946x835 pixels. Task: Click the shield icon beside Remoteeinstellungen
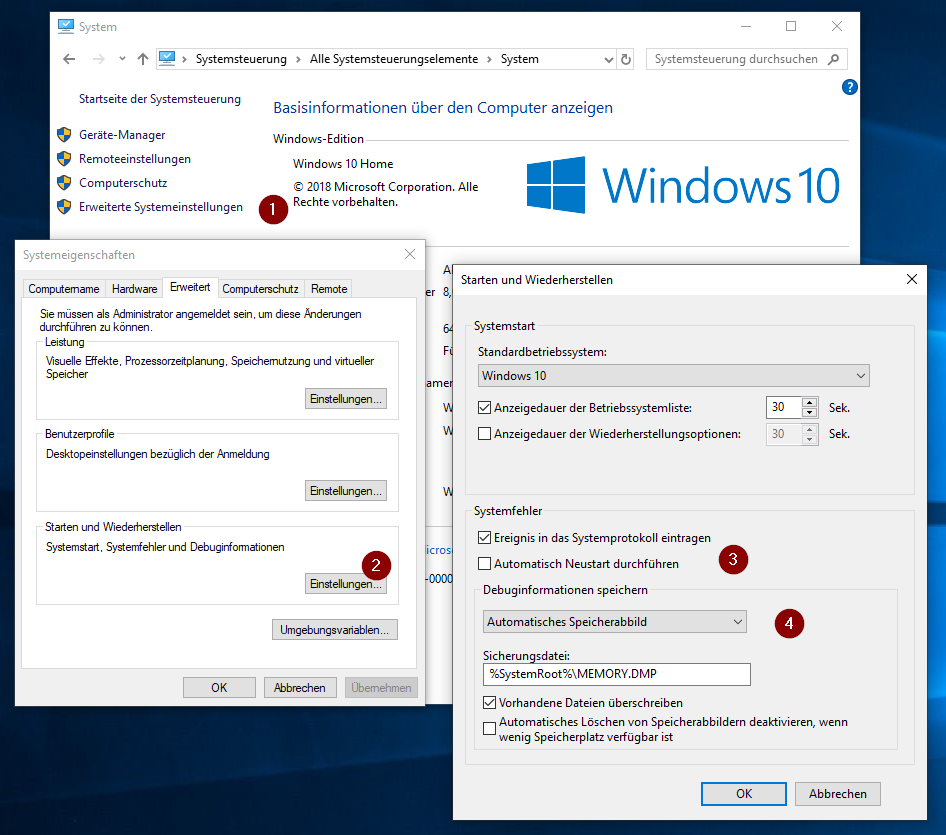pyautogui.click(x=64, y=159)
